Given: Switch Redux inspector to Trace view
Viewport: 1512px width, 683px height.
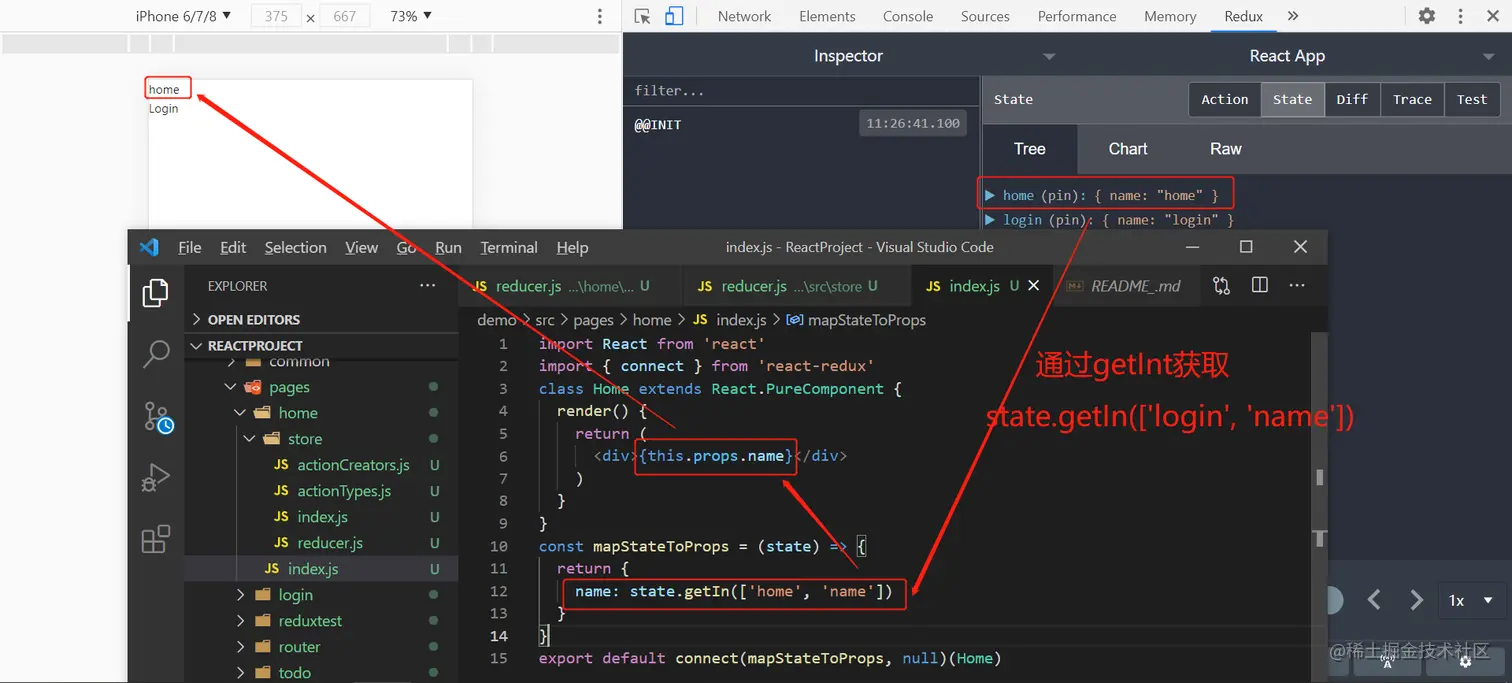Looking at the screenshot, I should pyautogui.click(x=1412, y=99).
